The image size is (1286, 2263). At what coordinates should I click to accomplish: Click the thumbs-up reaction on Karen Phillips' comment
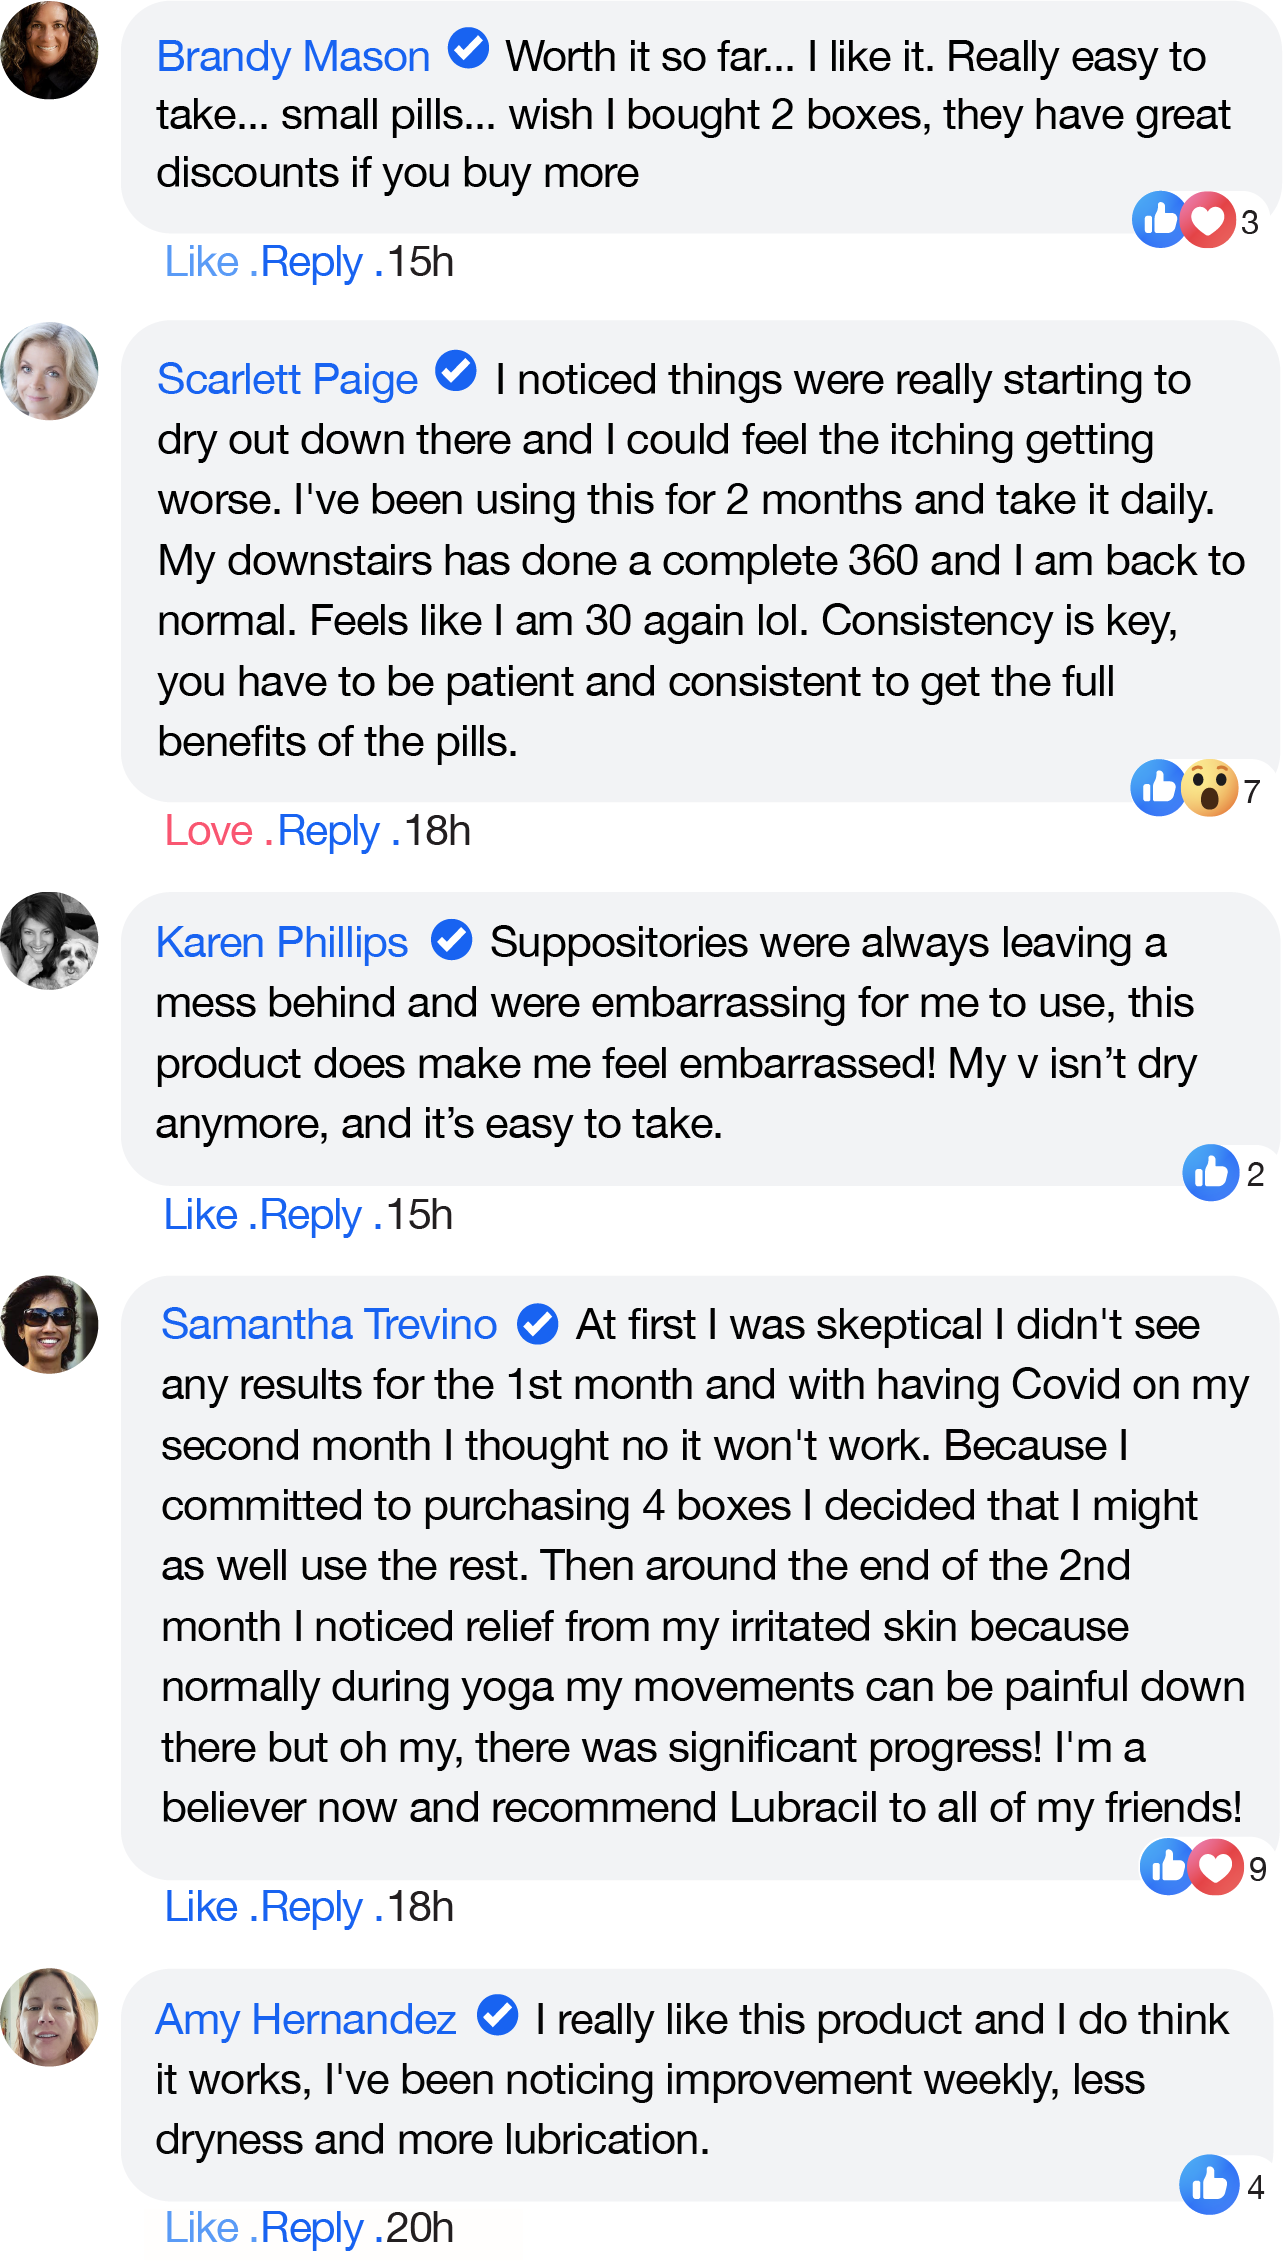pos(1210,1172)
